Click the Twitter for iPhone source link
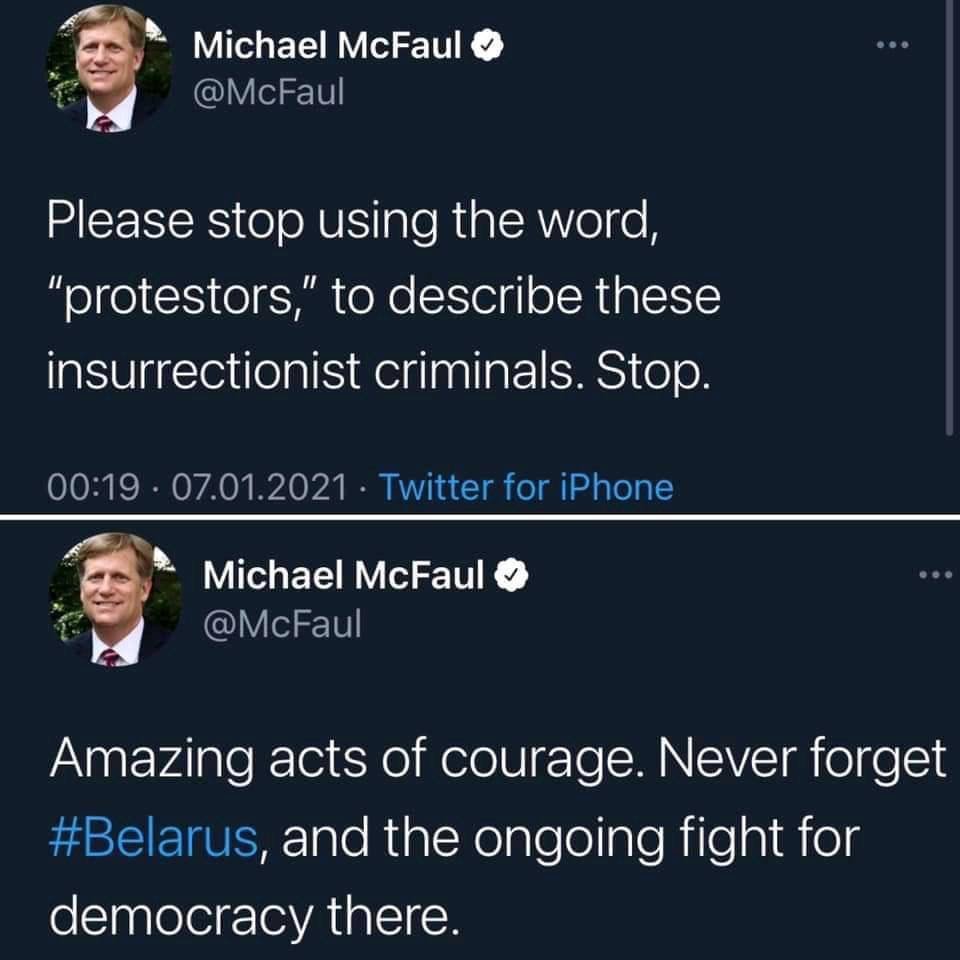Viewport: 960px width, 960px height. tap(526, 488)
